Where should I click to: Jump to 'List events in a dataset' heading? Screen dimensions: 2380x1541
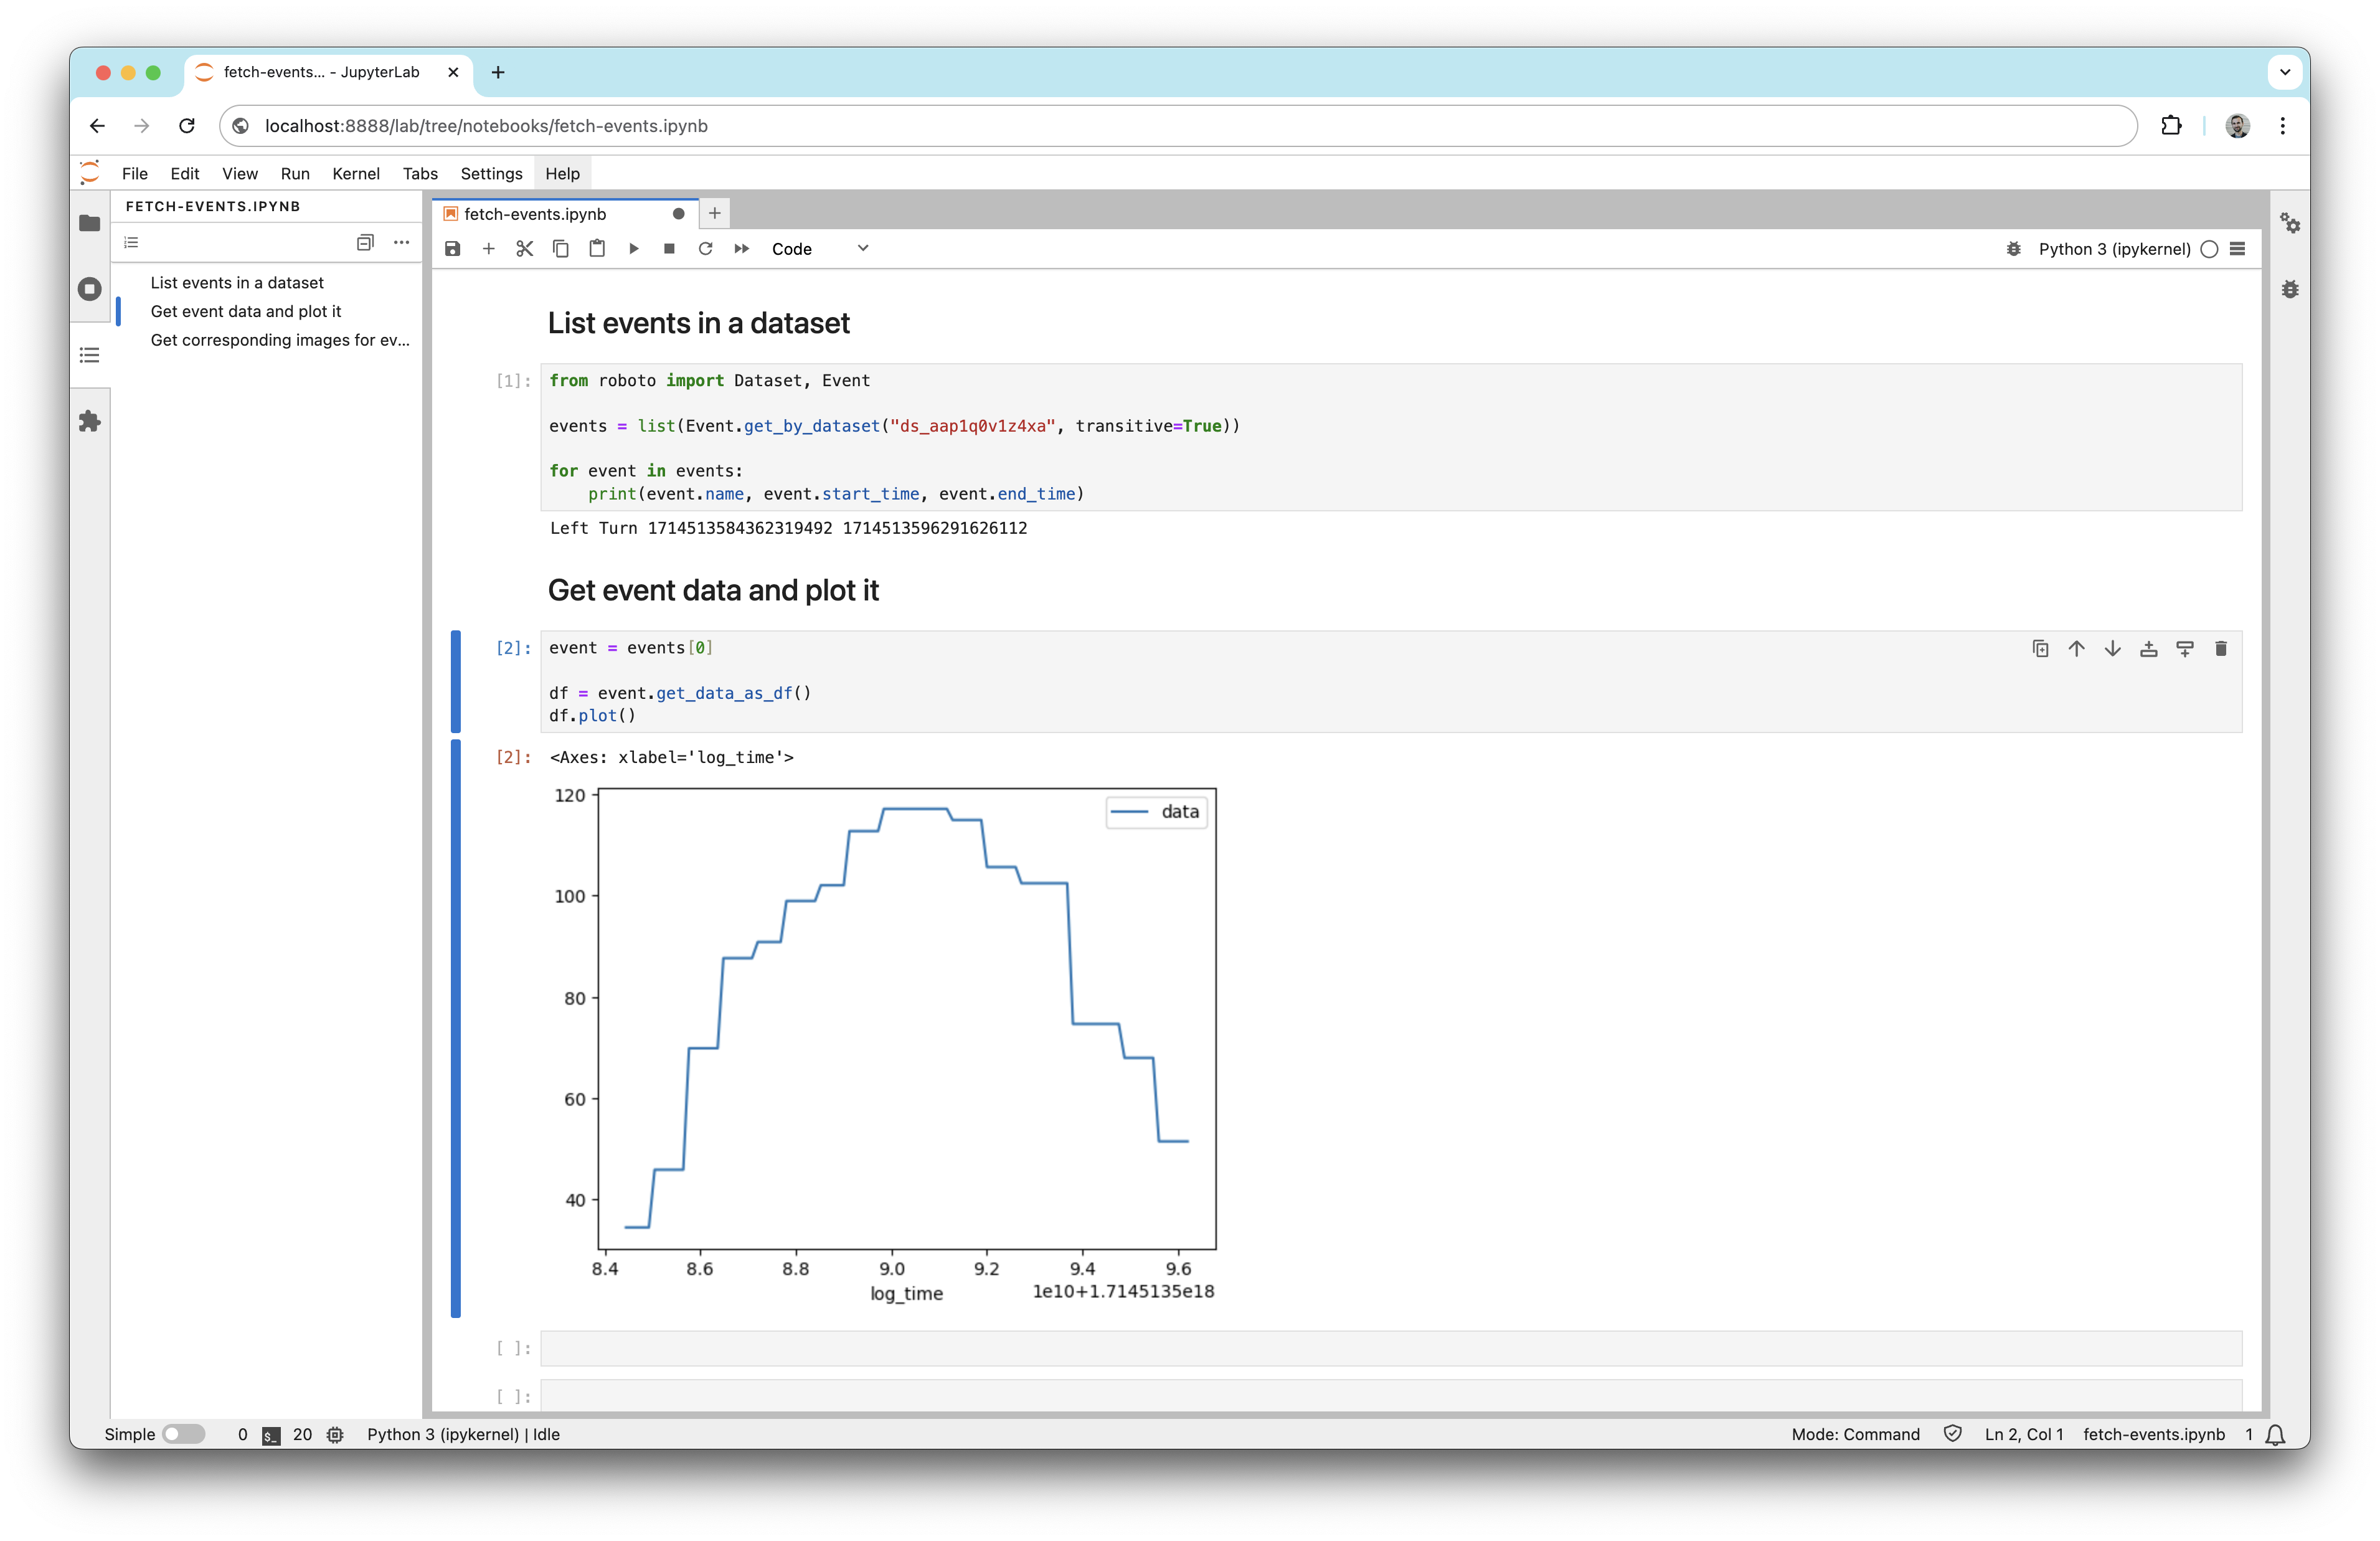[x=237, y=283]
